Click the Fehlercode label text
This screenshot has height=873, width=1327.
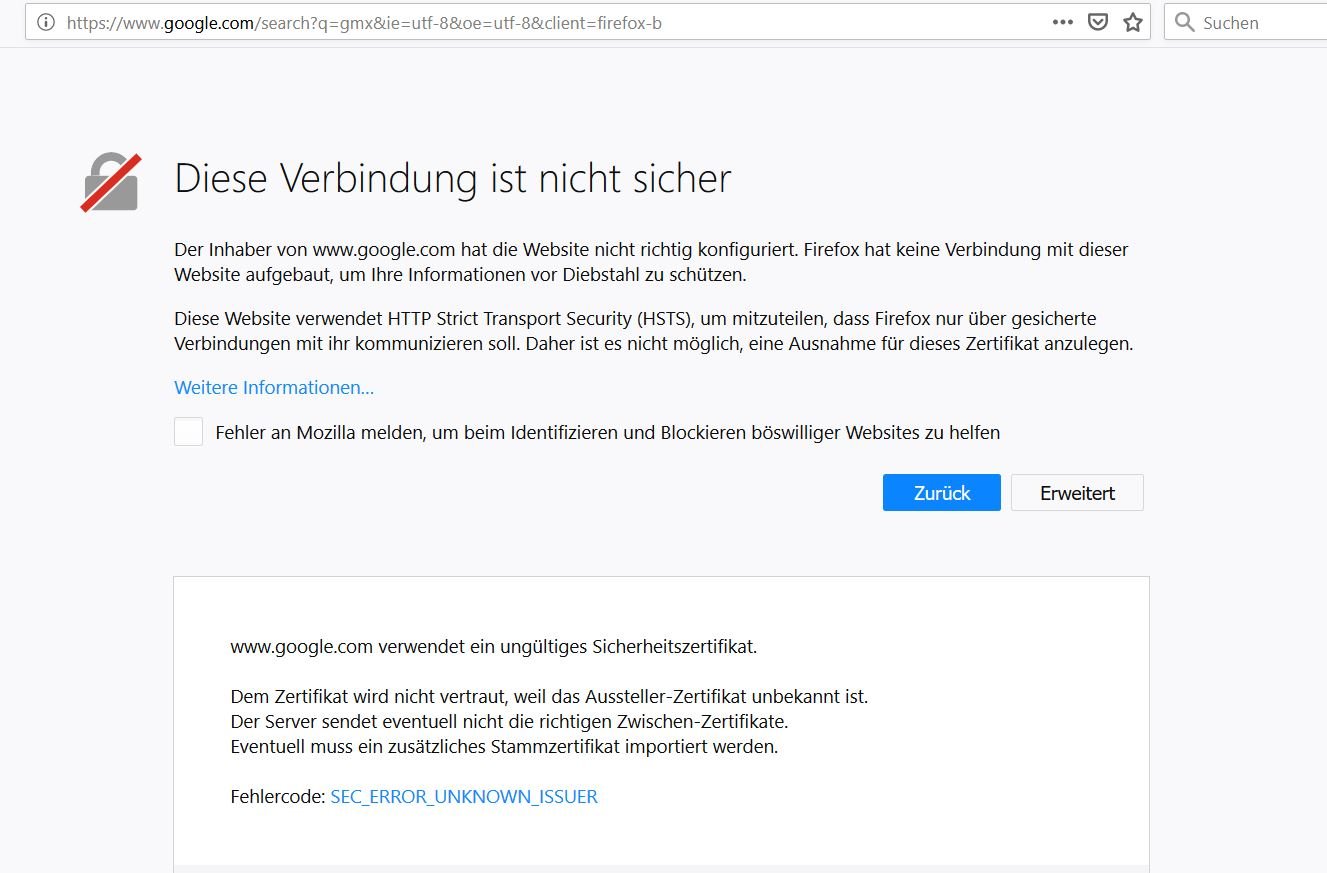point(277,797)
